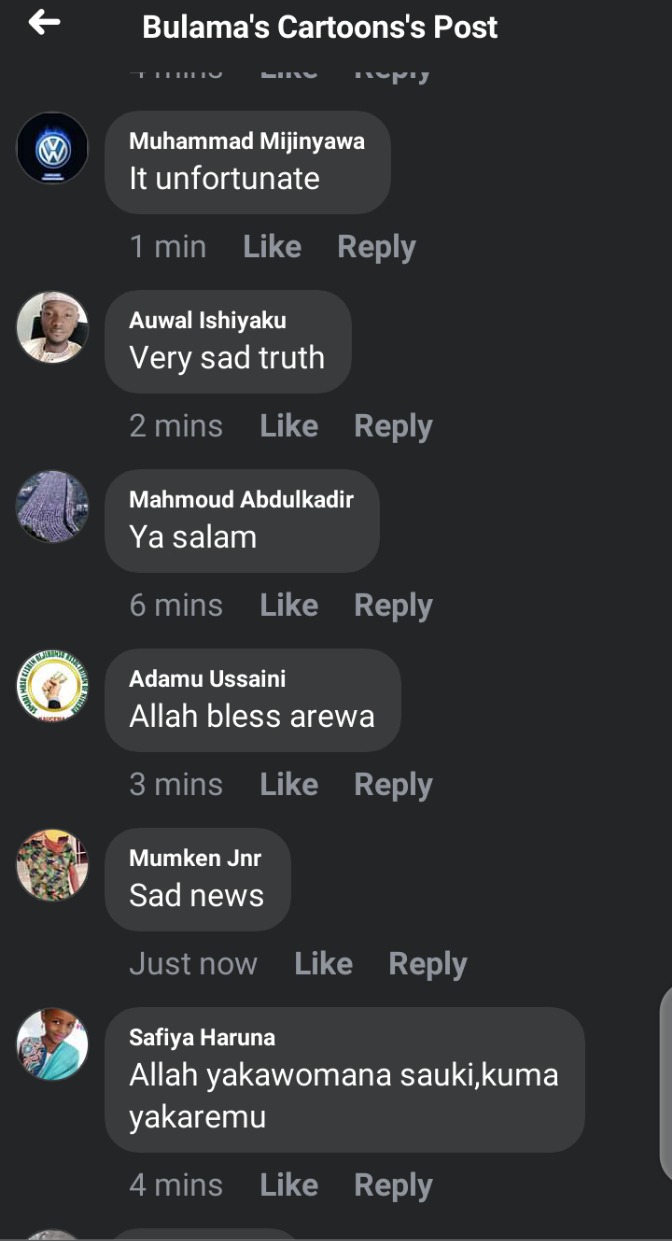Reply to Safiya Haruna's comment
The width and height of the screenshot is (672, 1241).
pyautogui.click(x=393, y=1186)
